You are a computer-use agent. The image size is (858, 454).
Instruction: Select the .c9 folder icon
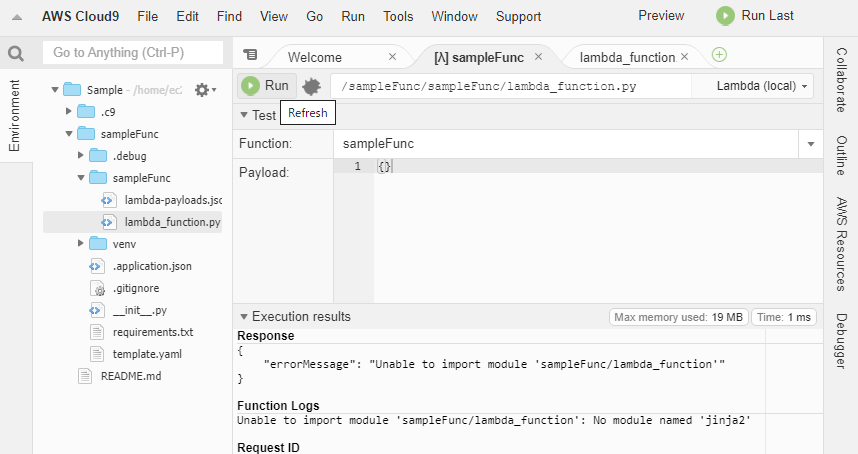tap(86, 112)
